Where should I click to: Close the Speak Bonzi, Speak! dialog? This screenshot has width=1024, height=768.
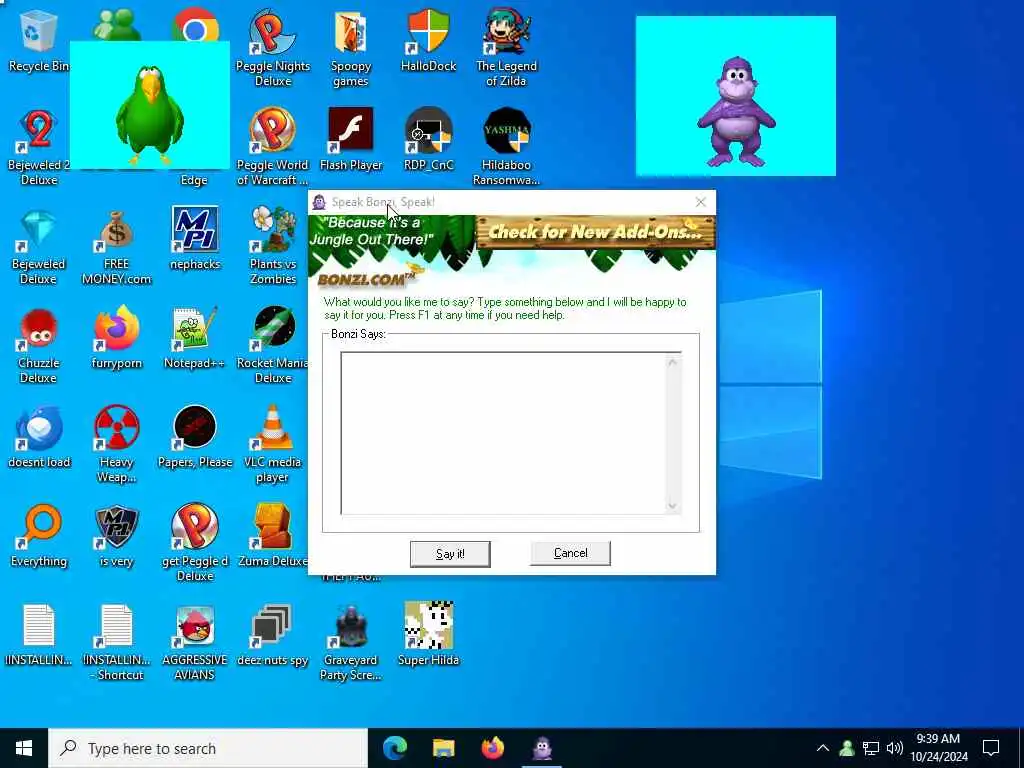click(x=701, y=202)
